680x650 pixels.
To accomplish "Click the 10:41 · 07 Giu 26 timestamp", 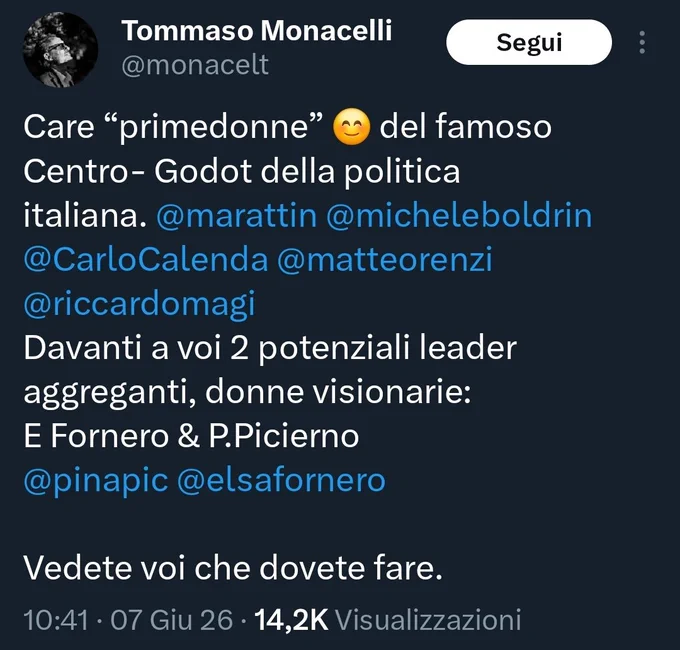I will coord(128,620).
